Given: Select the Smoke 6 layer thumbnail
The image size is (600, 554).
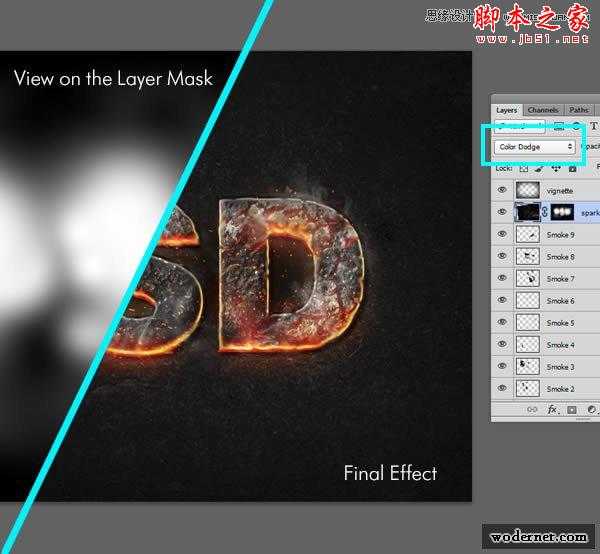Looking at the screenshot, I should pyautogui.click(x=528, y=300).
